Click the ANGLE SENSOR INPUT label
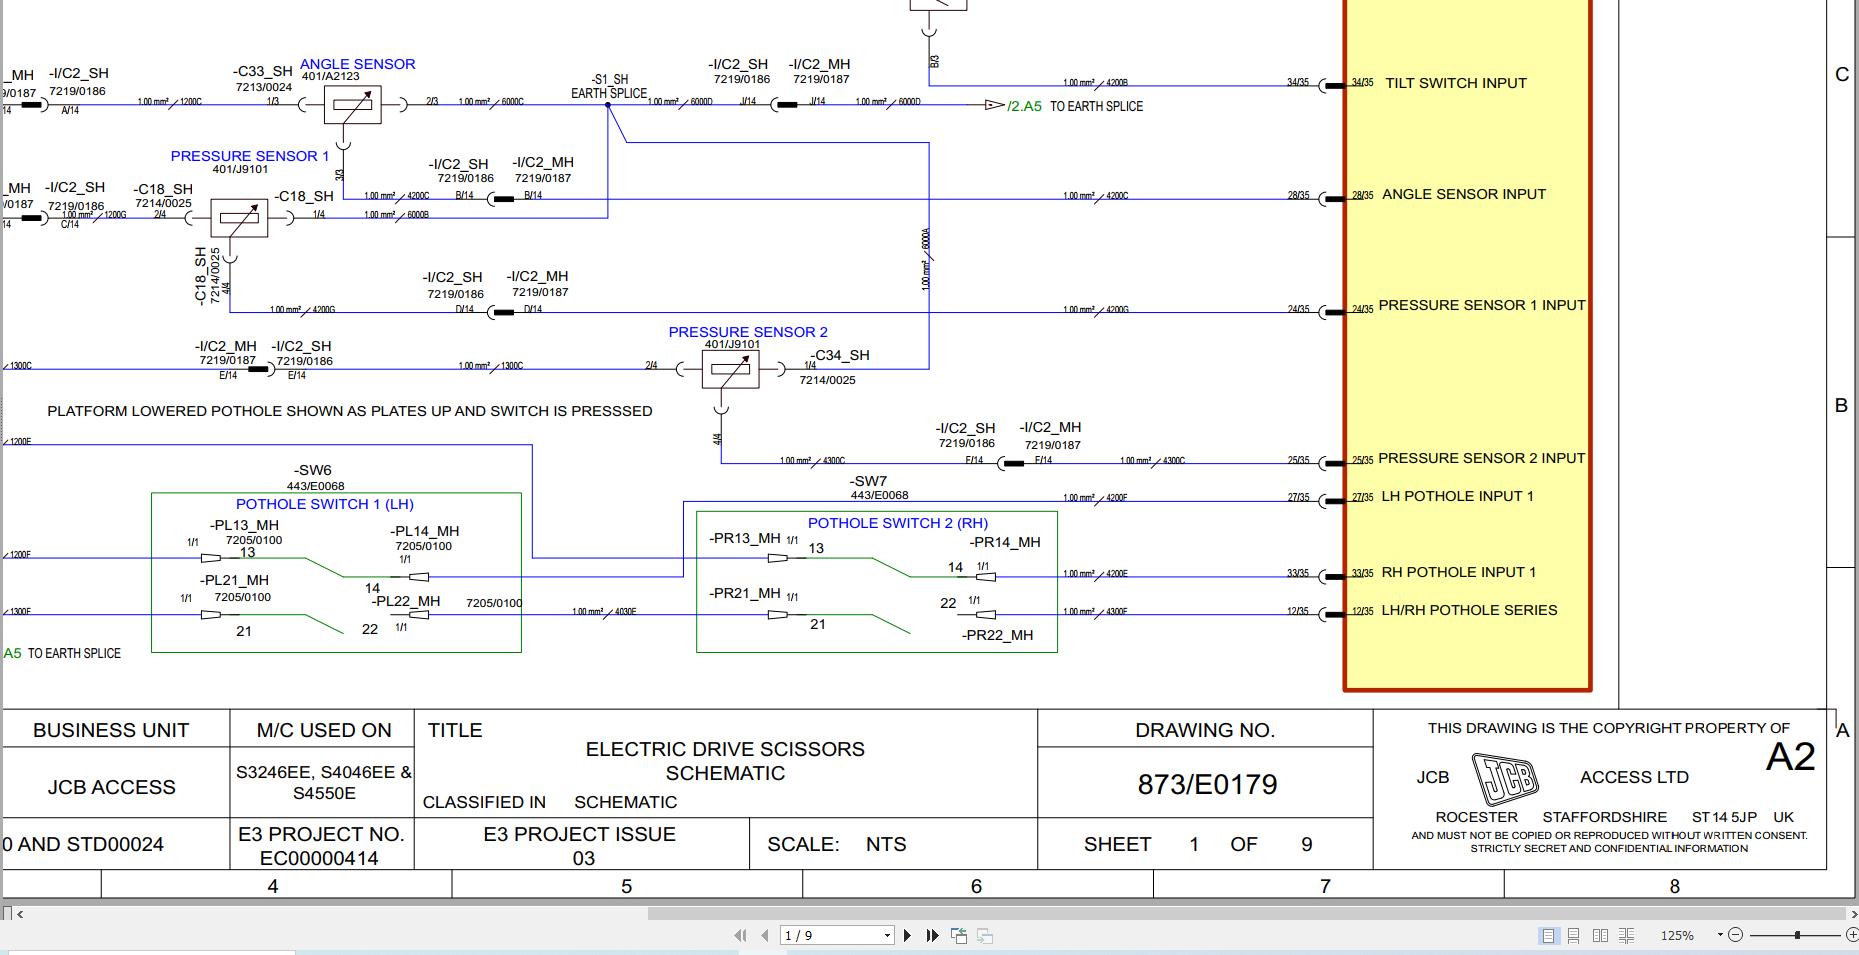1859x955 pixels. (1464, 194)
